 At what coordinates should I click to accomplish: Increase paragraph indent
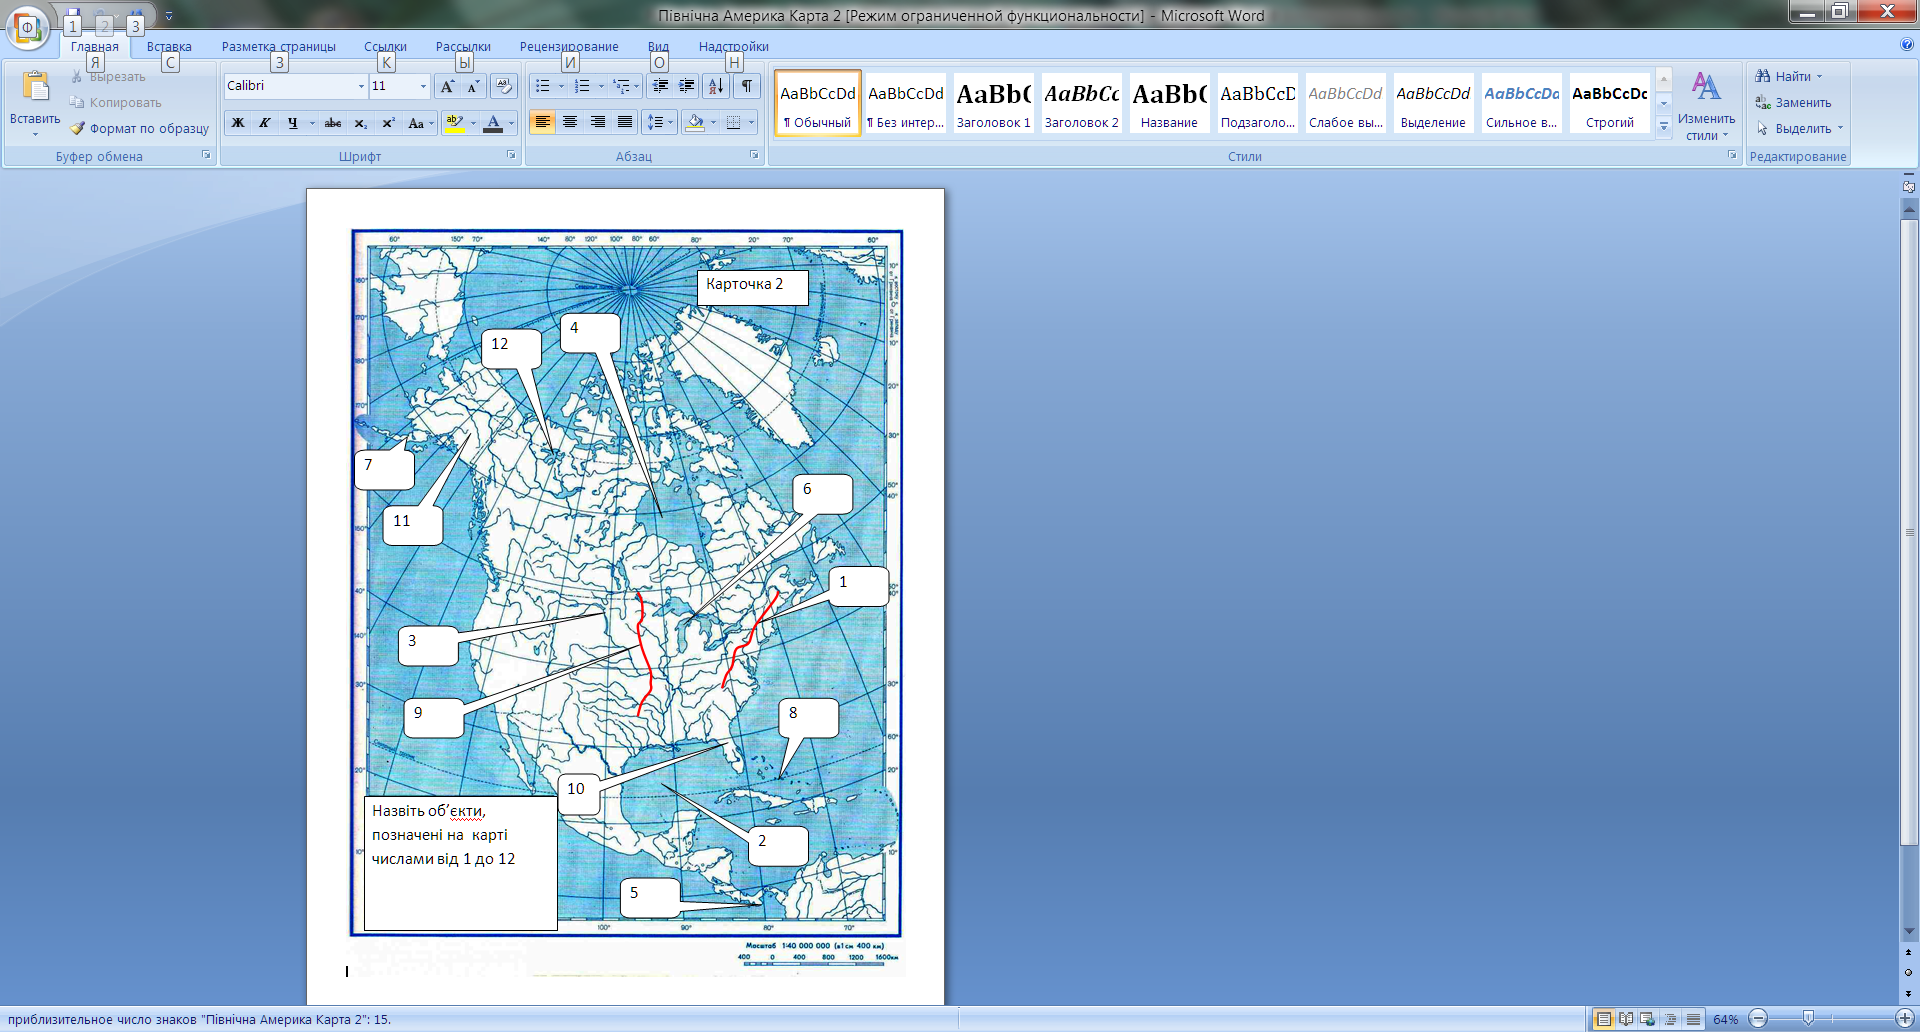coord(687,86)
